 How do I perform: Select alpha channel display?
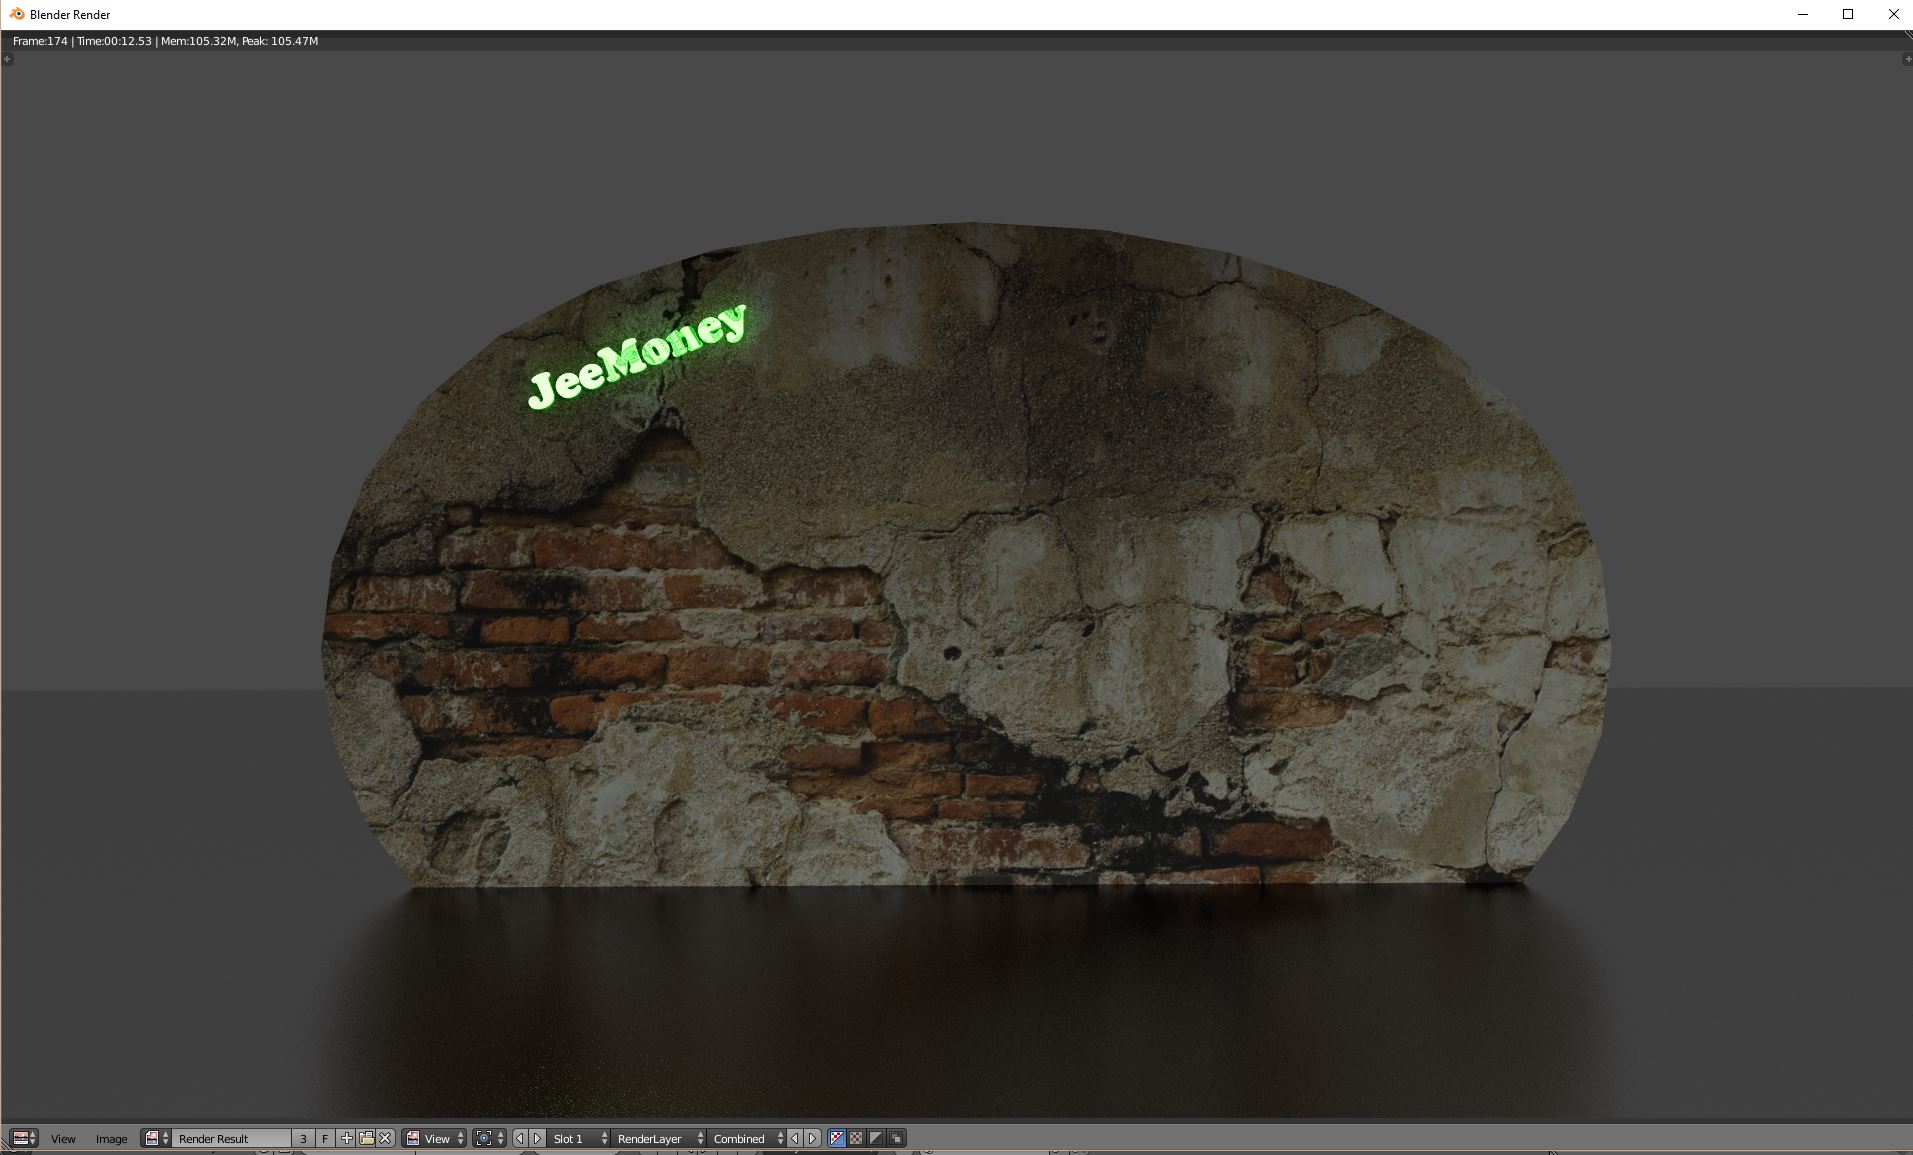pos(877,1138)
